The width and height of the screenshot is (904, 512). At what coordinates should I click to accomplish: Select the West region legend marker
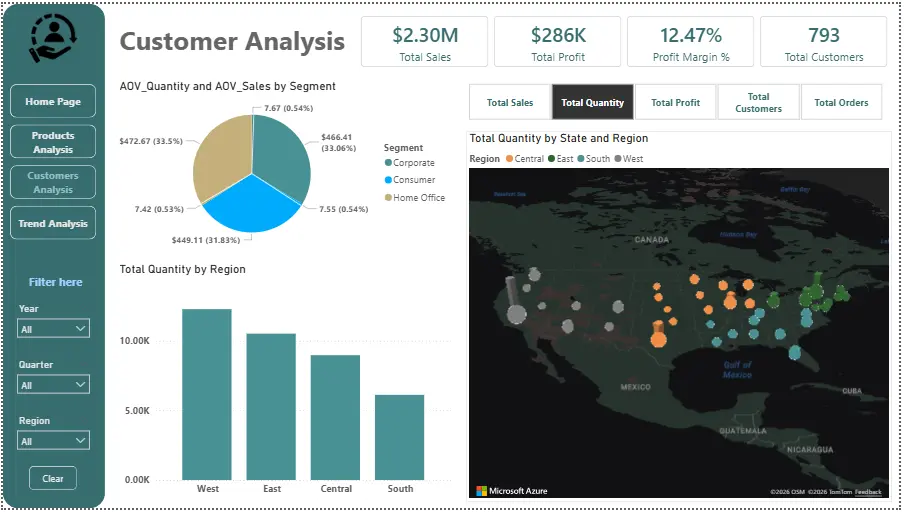point(617,159)
